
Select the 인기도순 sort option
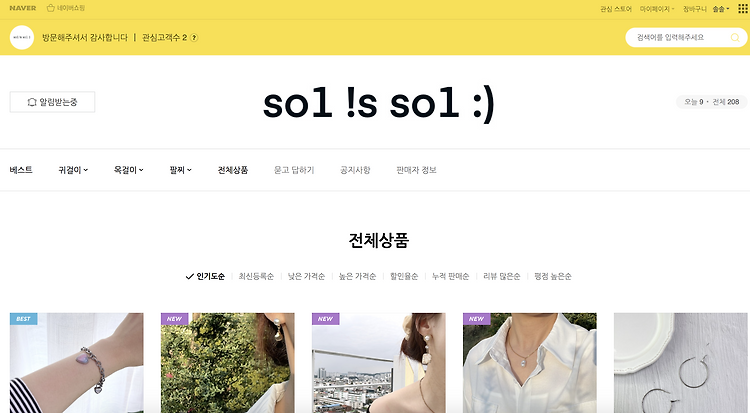(205, 276)
